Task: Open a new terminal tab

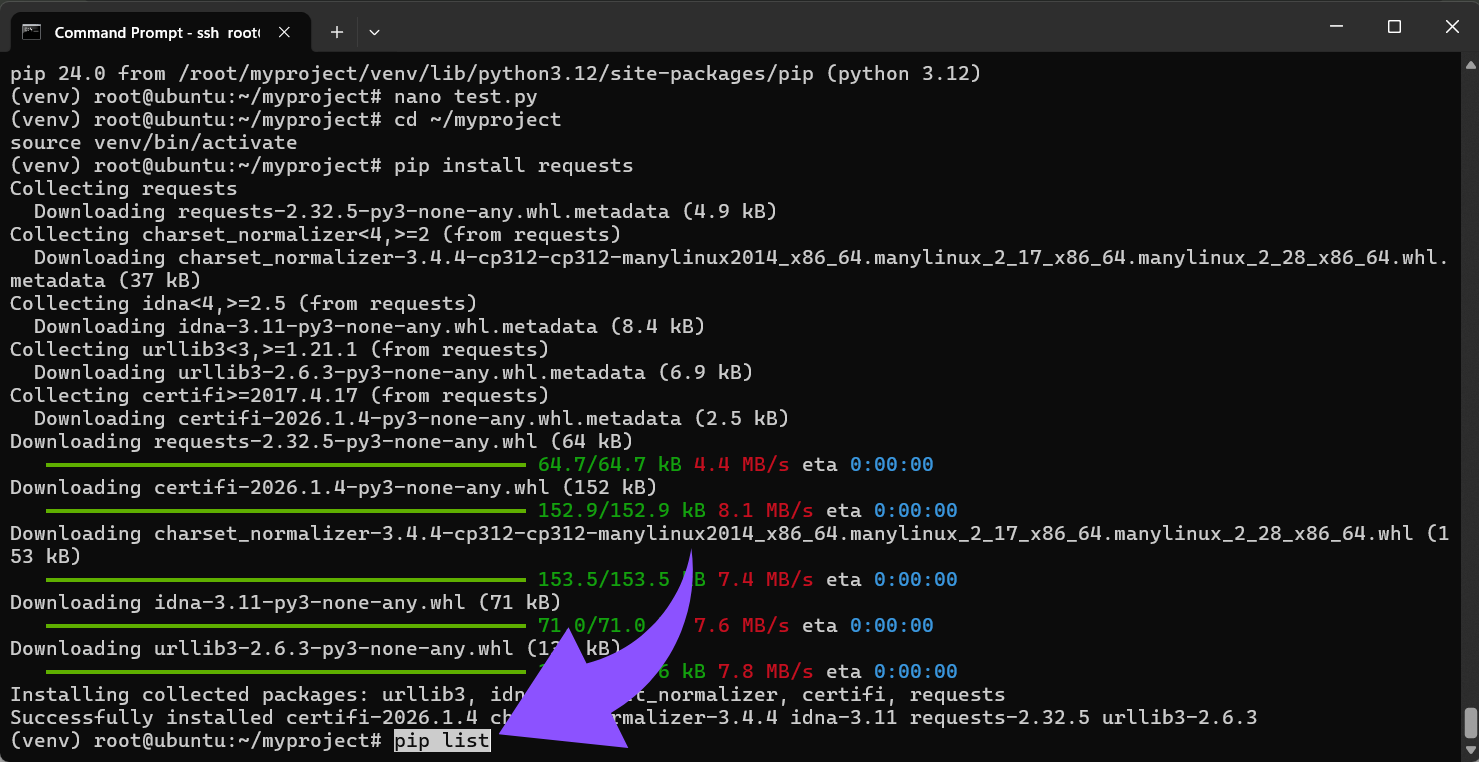Action: [337, 32]
